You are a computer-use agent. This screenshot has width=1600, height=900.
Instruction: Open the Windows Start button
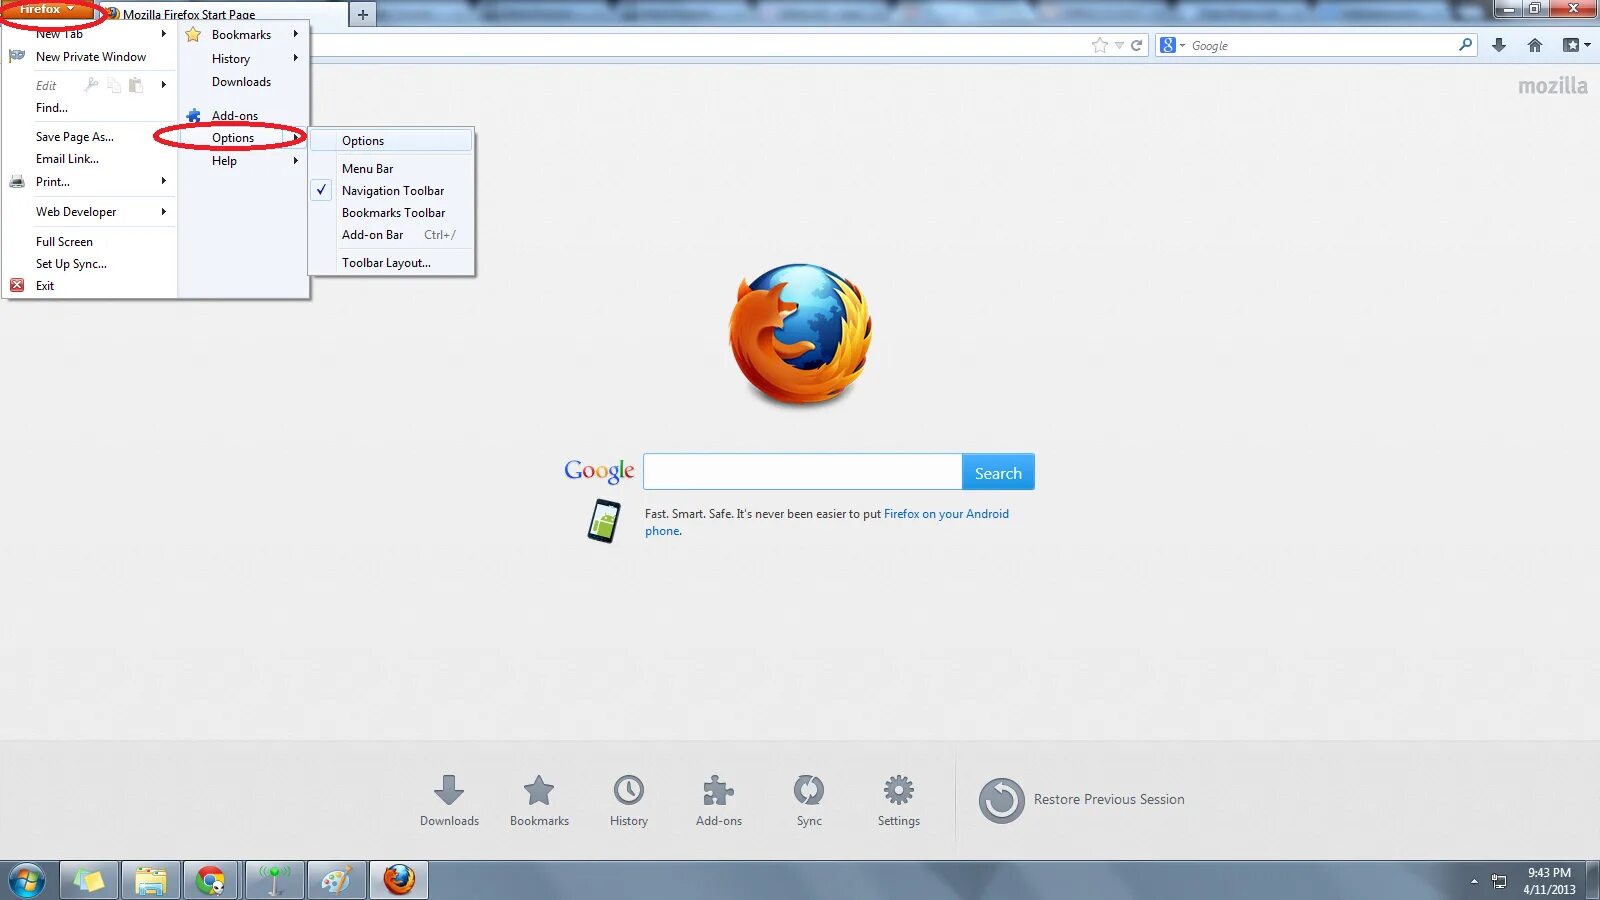[27, 881]
